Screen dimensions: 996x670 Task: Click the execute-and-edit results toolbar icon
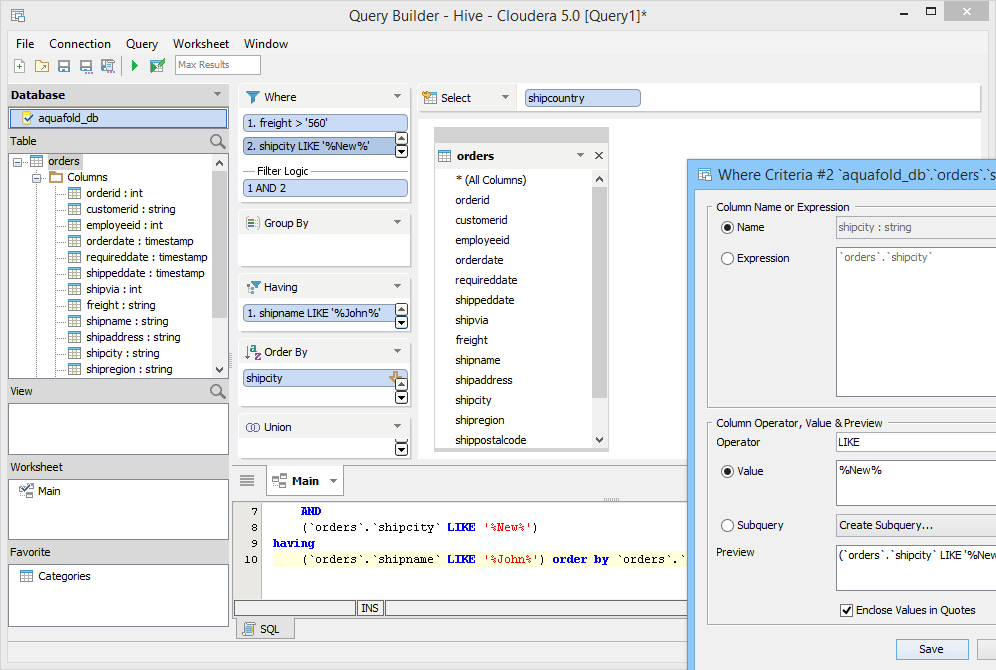point(157,65)
